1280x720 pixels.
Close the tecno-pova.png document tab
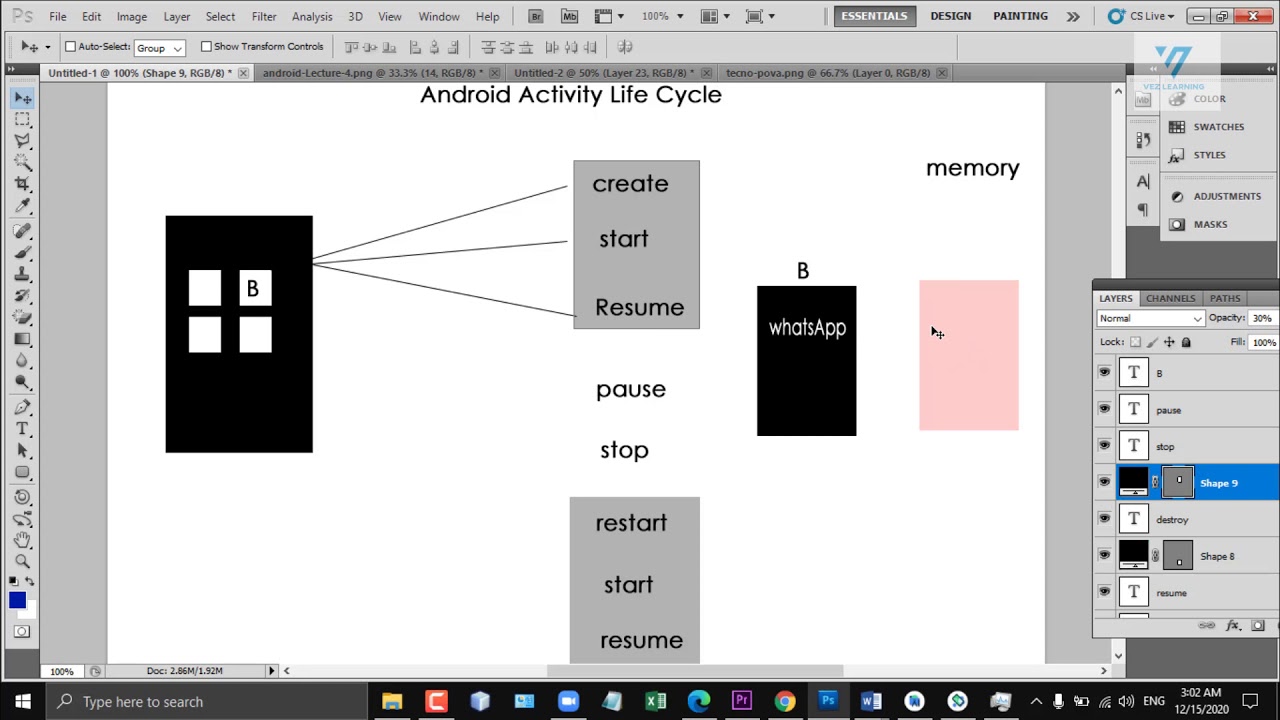click(941, 73)
